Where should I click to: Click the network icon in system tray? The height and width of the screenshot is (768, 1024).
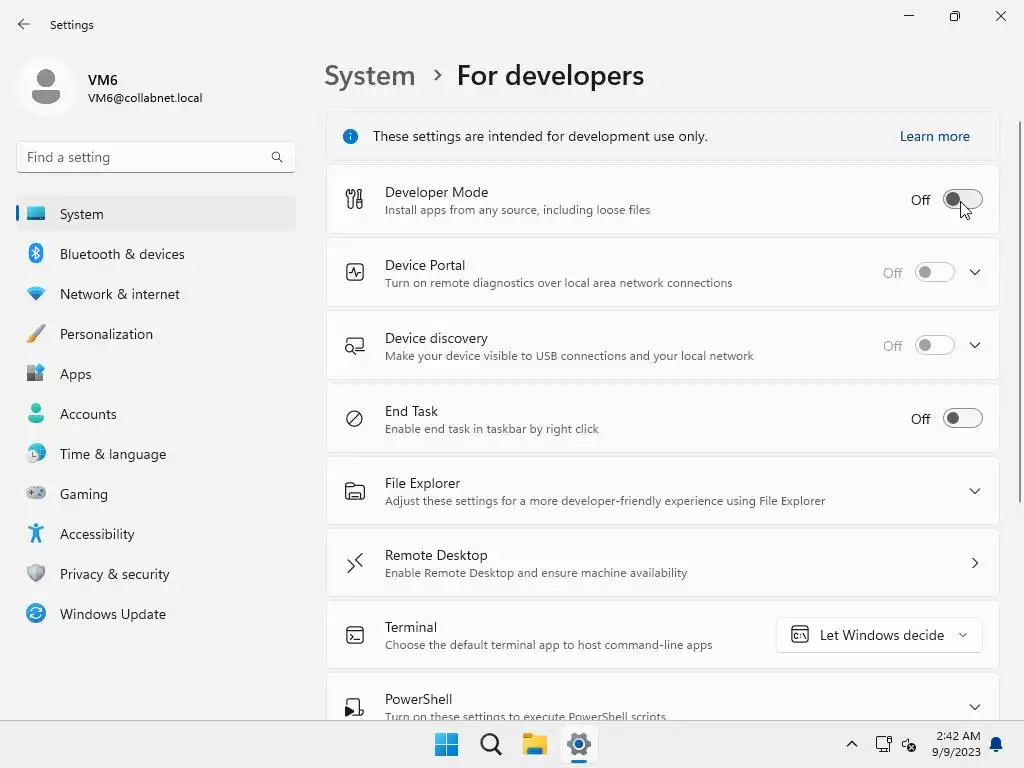[884, 744]
